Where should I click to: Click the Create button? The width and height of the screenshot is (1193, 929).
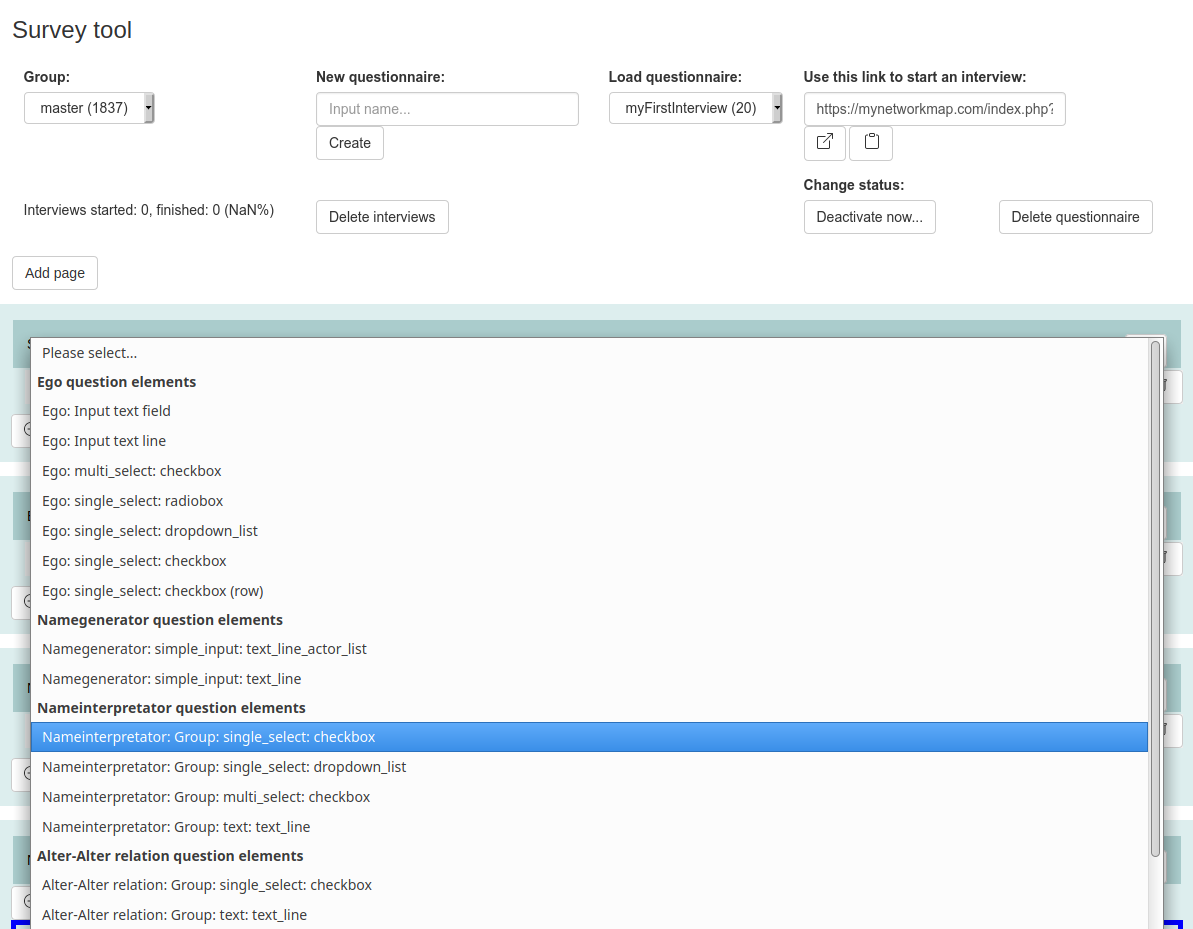[x=350, y=143]
